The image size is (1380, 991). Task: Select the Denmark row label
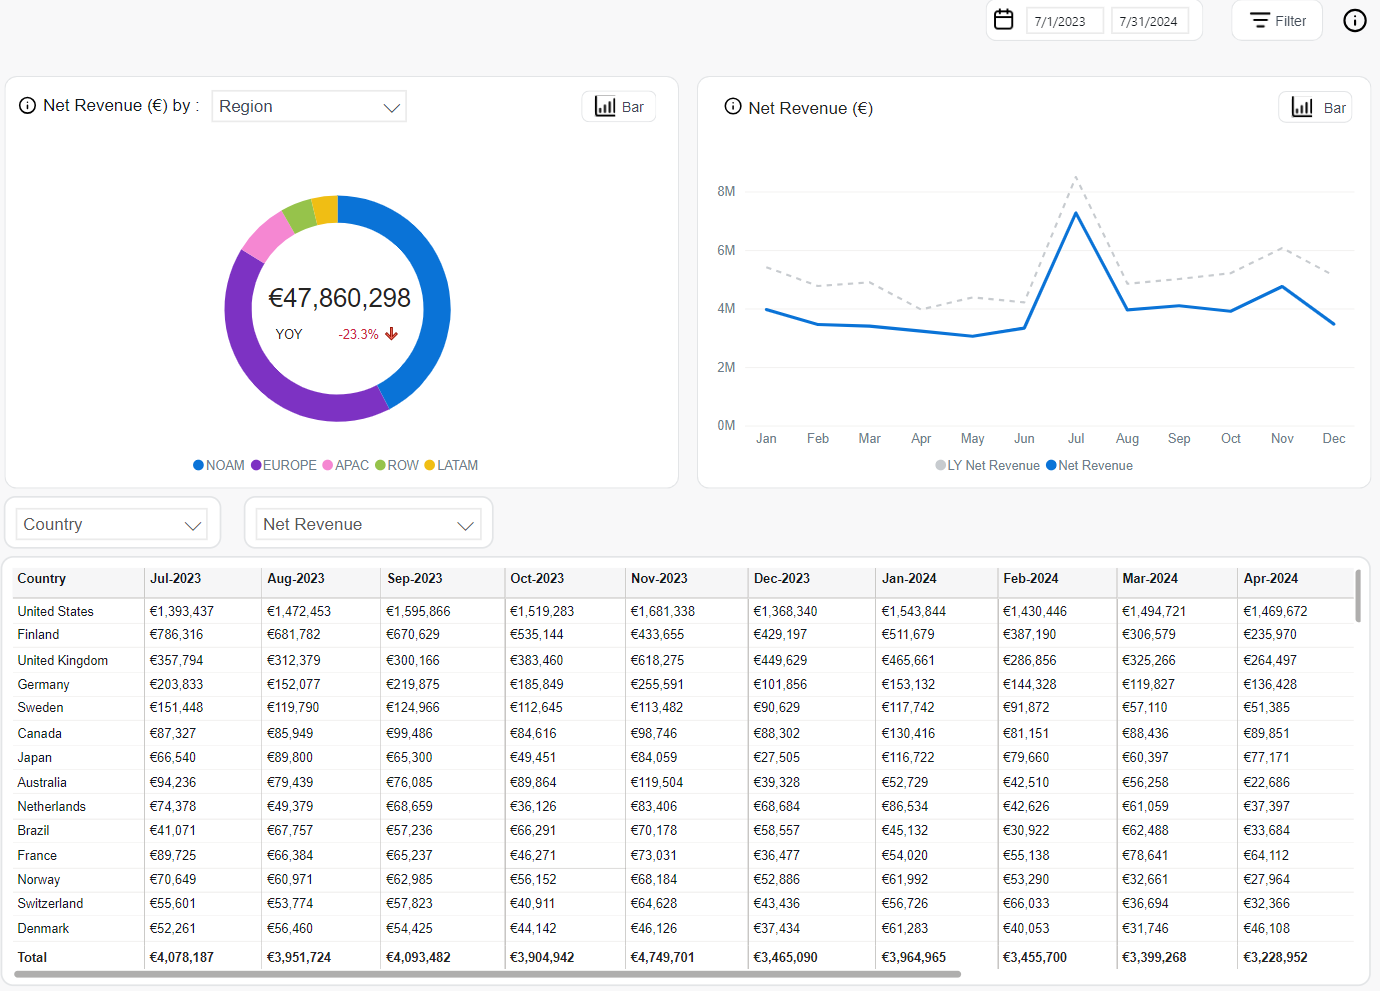point(43,928)
